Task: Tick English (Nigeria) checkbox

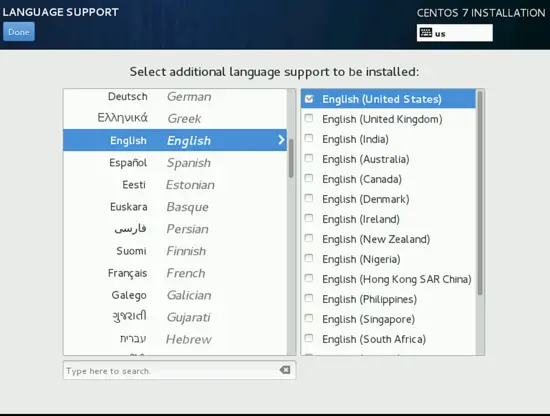Action: point(309,258)
